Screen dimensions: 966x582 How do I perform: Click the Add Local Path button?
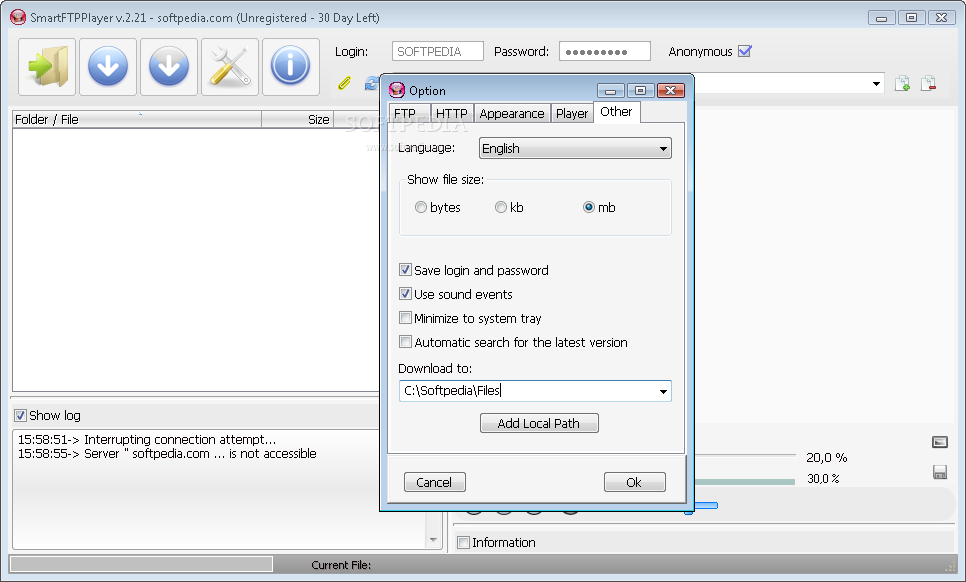pyautogui.click(x=539, y=423)
